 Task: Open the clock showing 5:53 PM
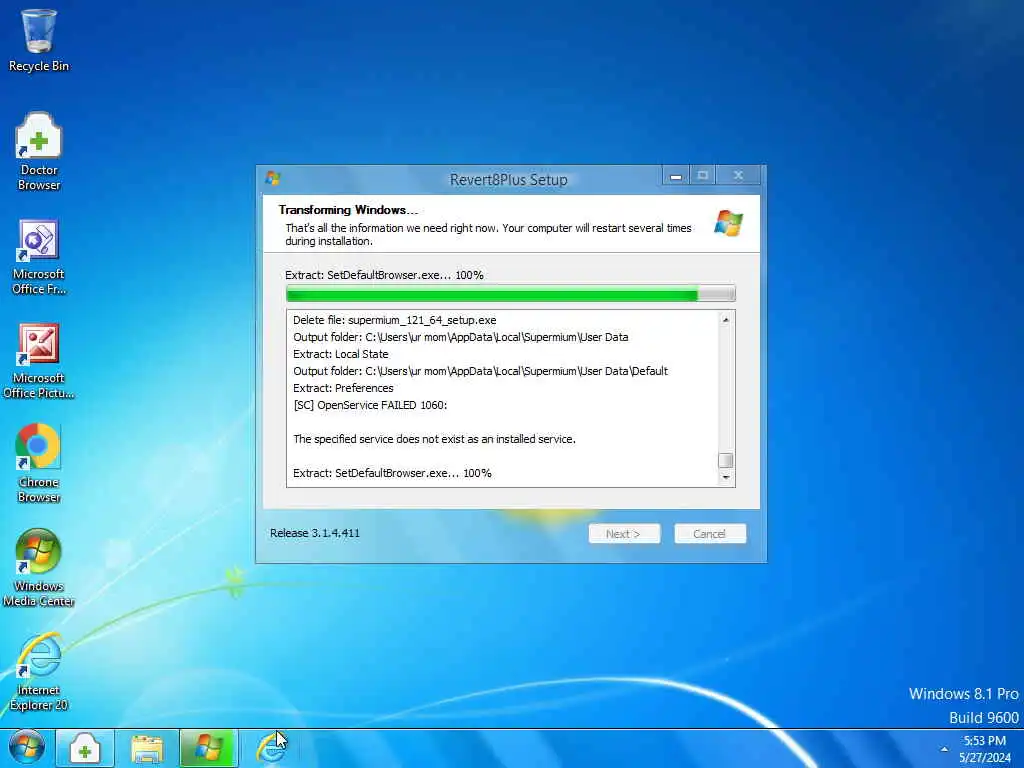coord(985,749)
